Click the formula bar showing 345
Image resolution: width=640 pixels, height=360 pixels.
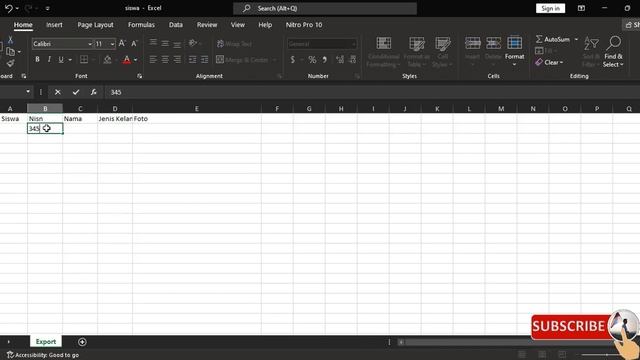point(372,92)
